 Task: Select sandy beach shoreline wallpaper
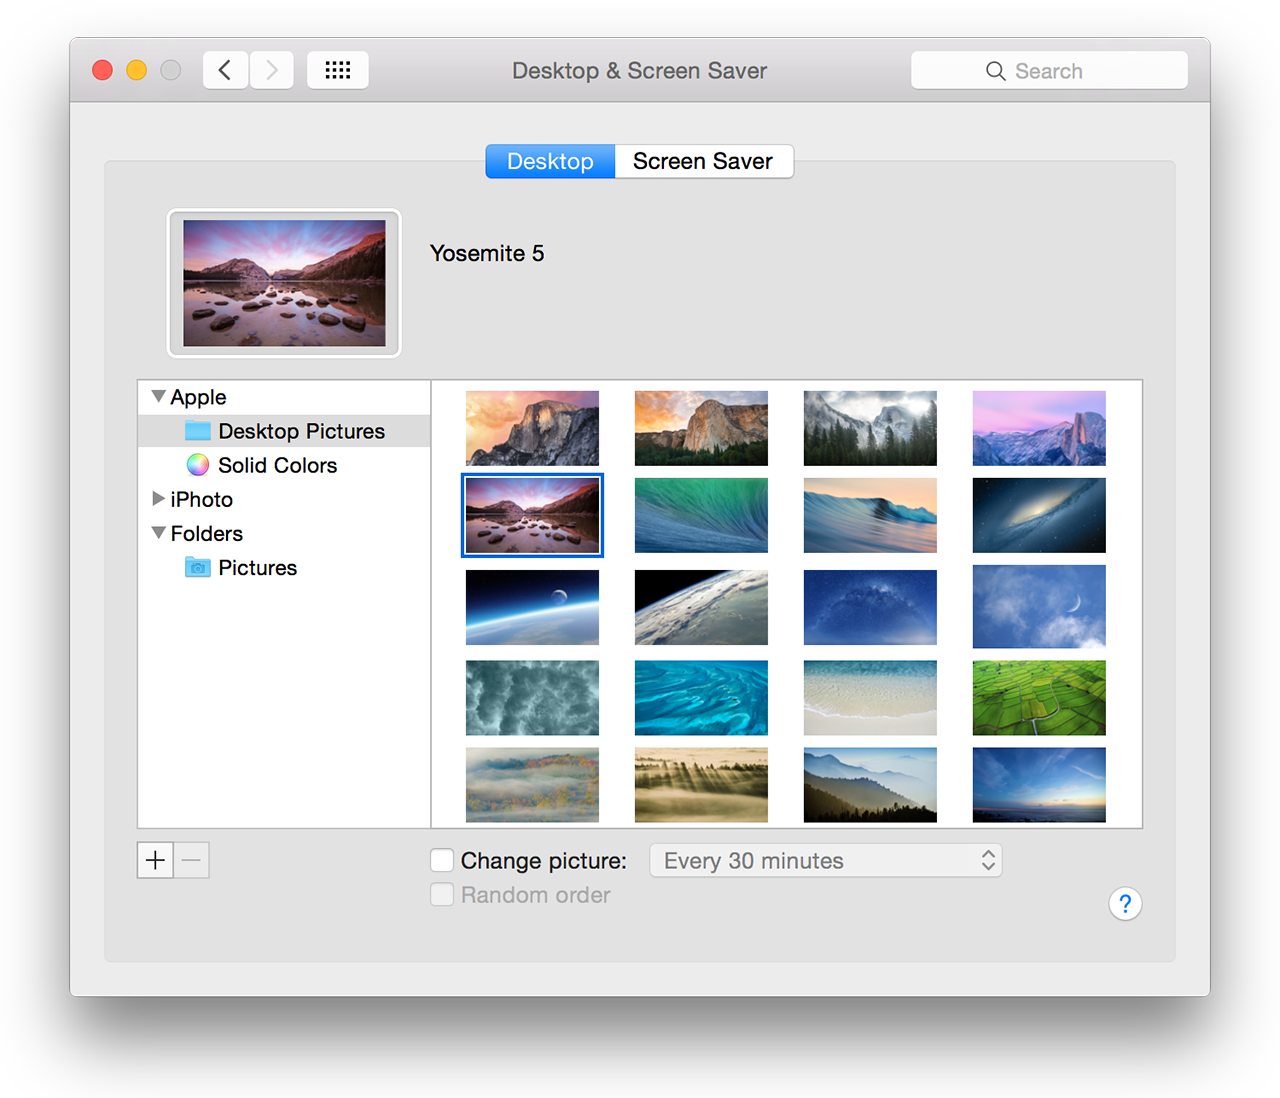coord(870,698)
